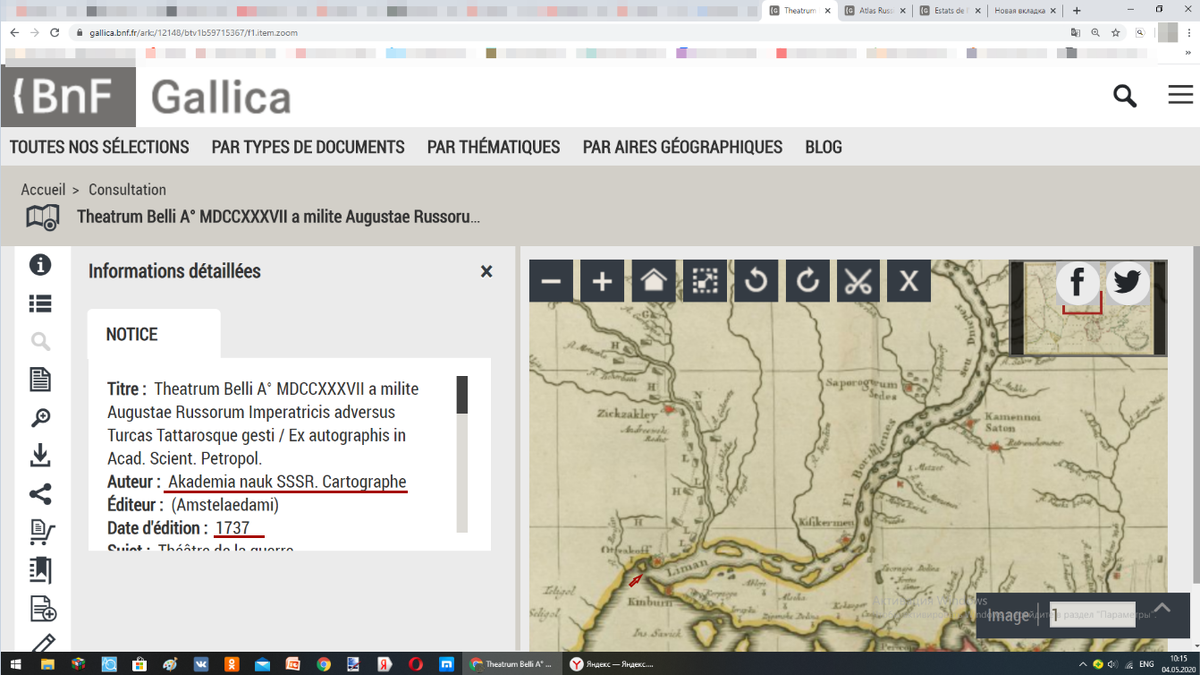1200x675 pixels.
Task: Click the edition date 1737
Action: [x=232, y=528]
